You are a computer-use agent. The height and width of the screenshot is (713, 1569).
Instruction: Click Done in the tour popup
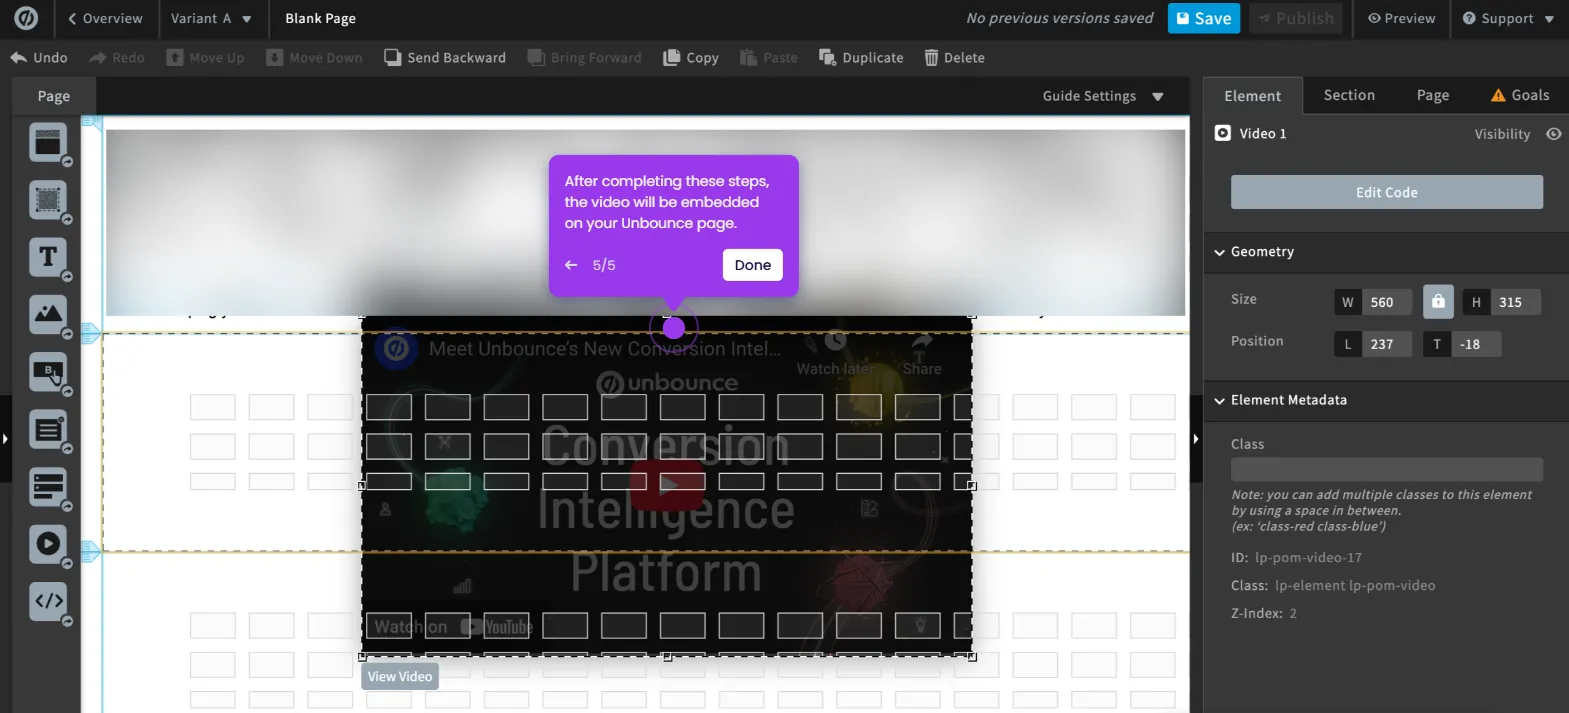click(x=752, y=265)
